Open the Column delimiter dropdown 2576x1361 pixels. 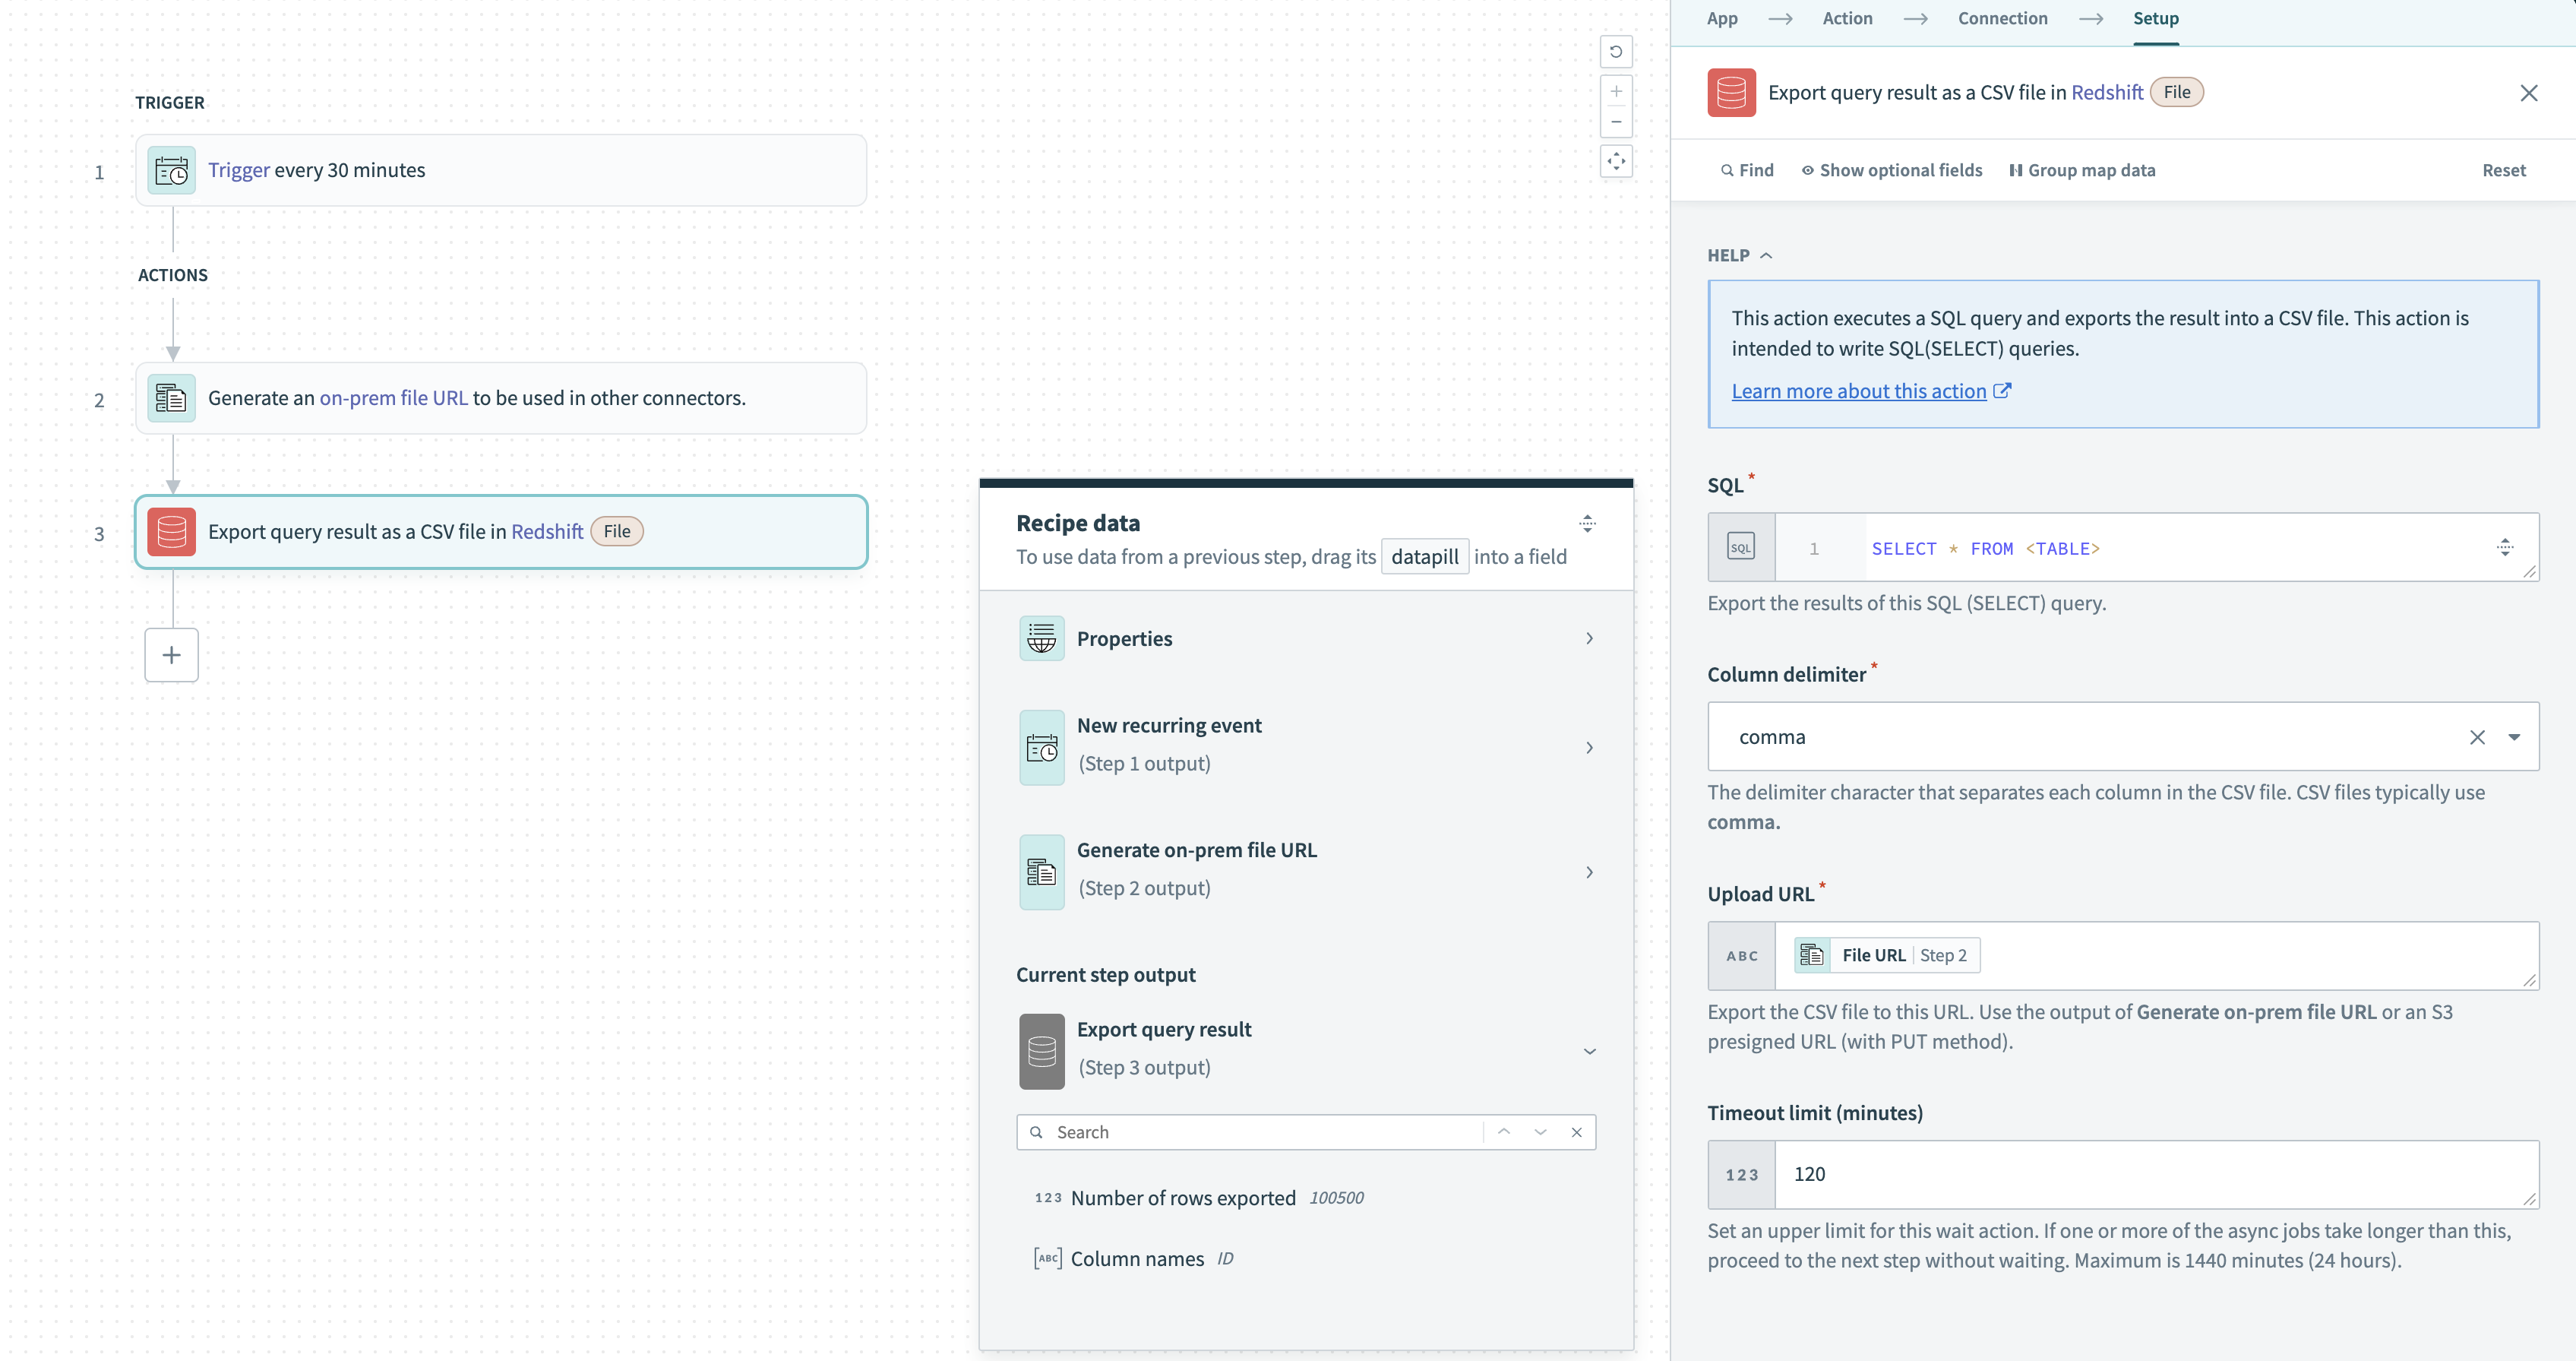pos(2515,736)
